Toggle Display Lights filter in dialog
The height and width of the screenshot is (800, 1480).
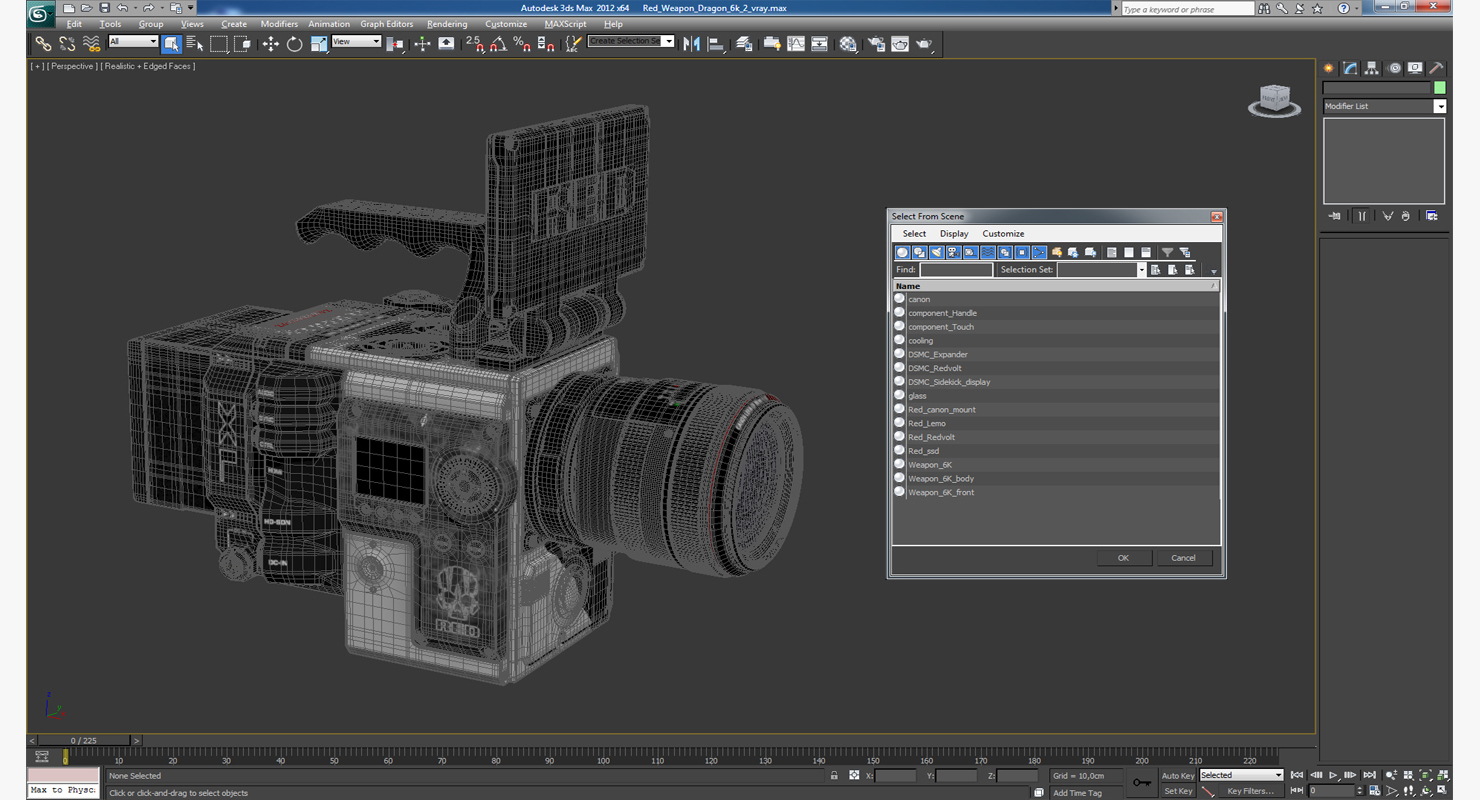[936, 253]
